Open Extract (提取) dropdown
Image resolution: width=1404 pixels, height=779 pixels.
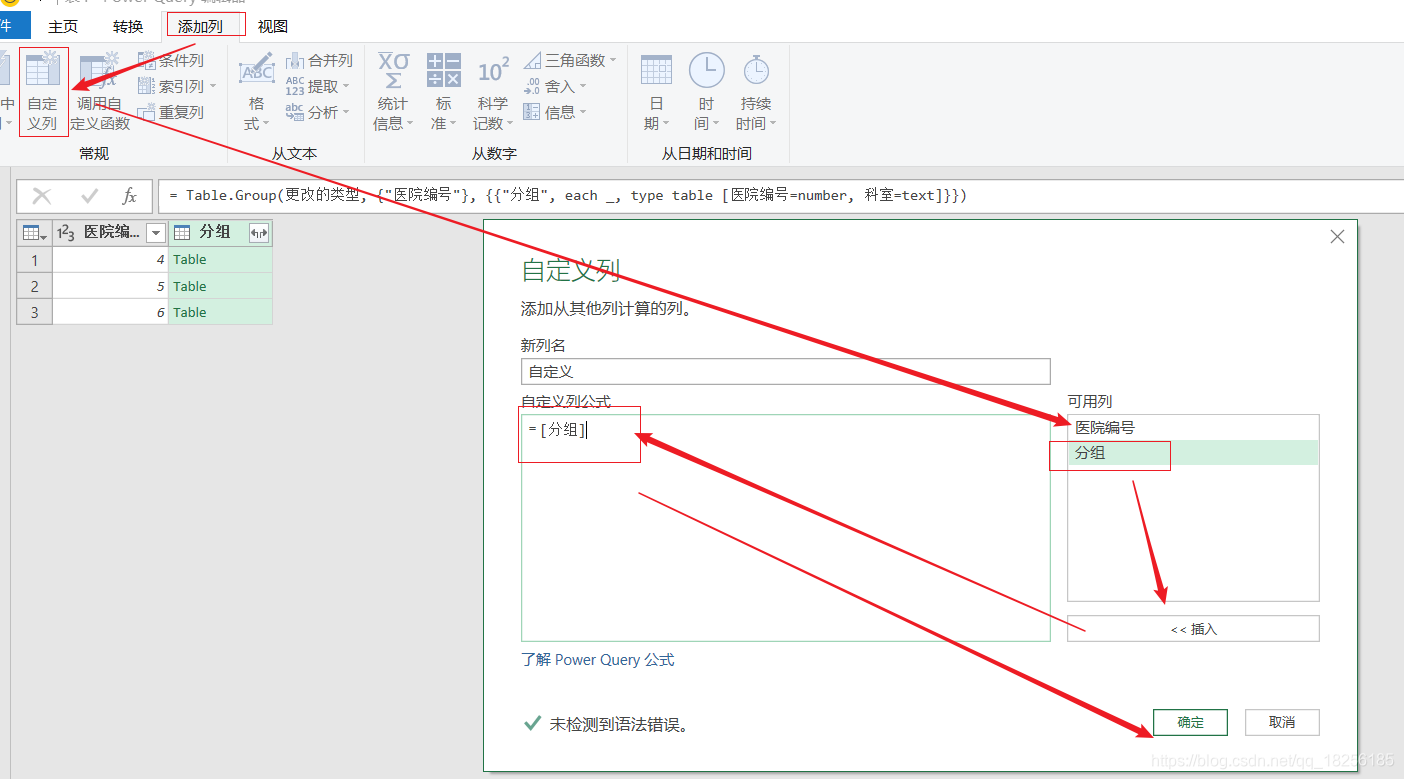[x=317, y=87]
